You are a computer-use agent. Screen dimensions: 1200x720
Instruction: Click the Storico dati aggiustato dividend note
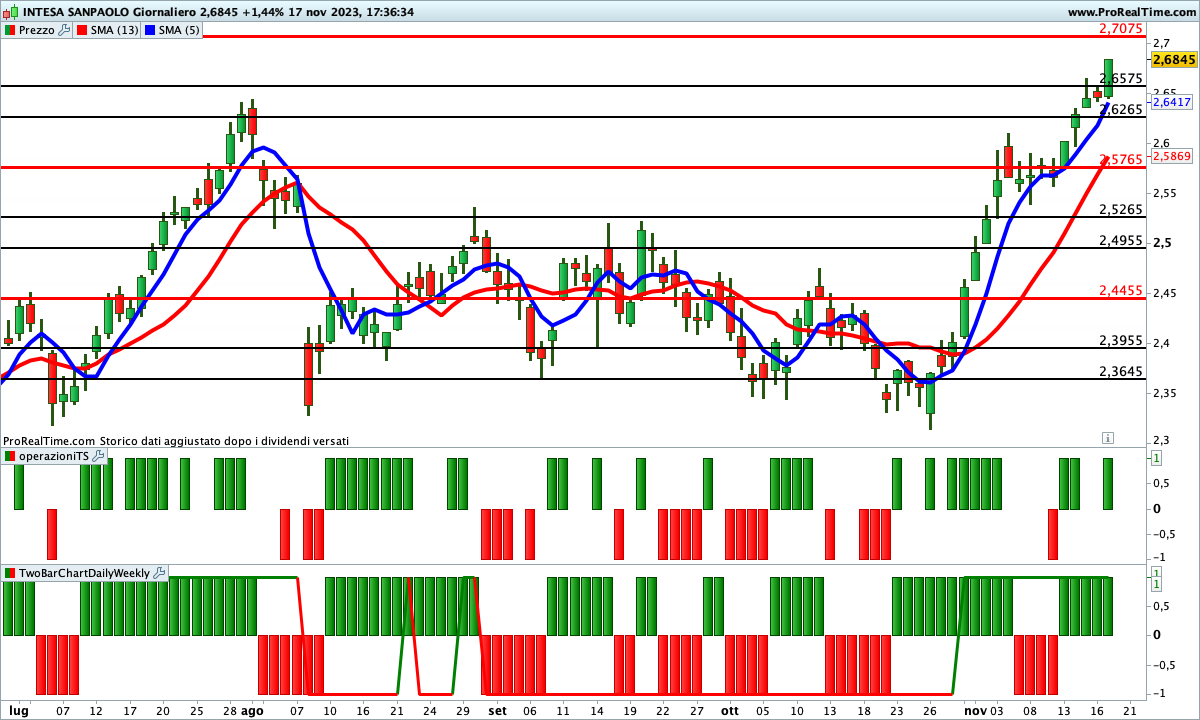tap(225, 440)
